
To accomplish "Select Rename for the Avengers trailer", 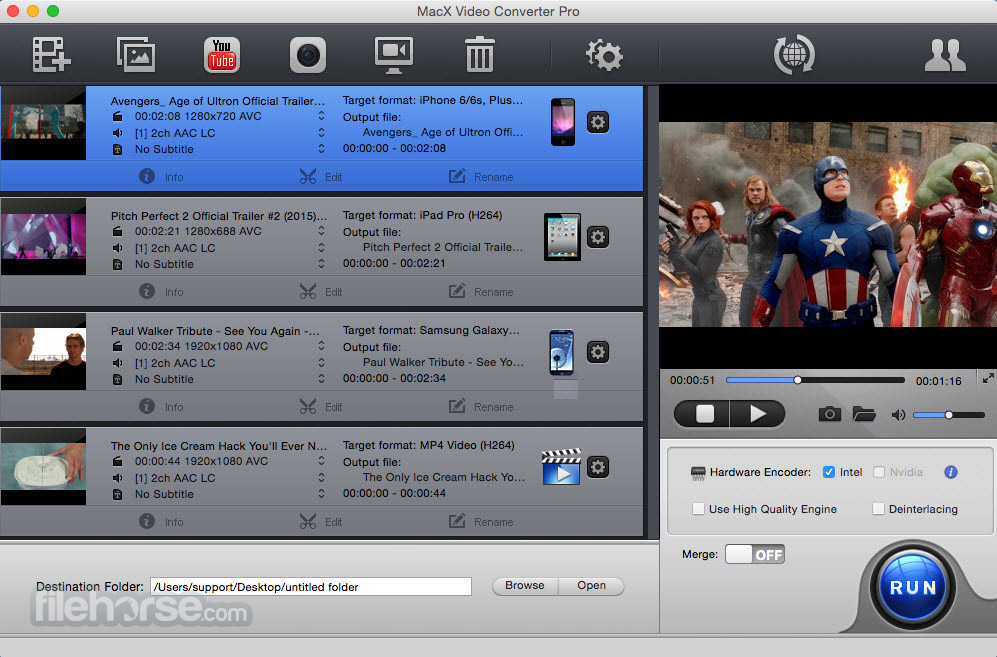I will pos(481,177).
